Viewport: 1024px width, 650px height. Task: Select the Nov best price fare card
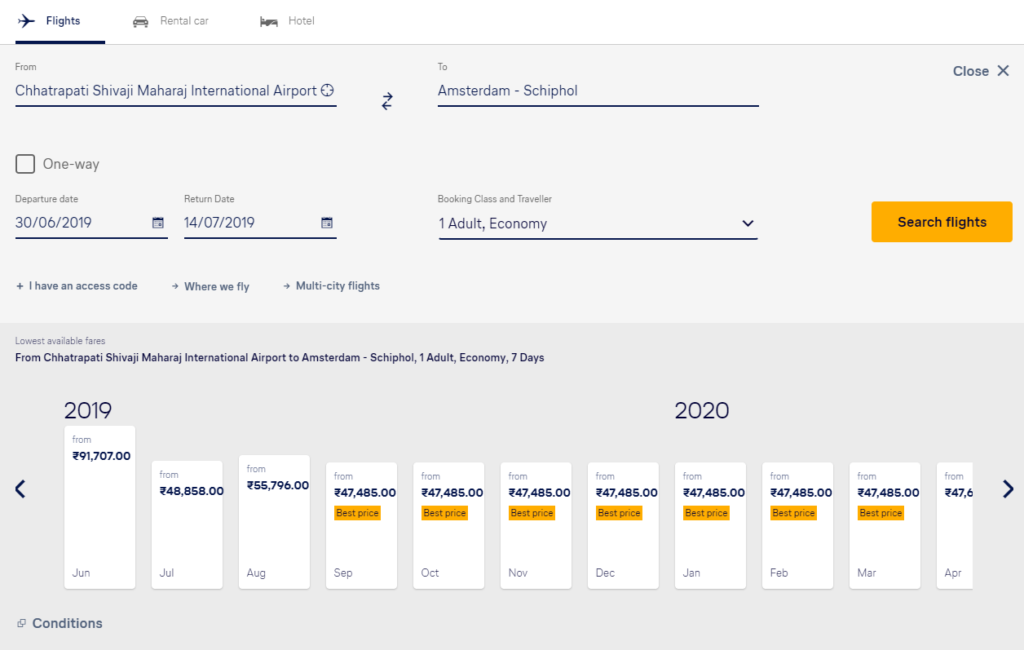536,526
